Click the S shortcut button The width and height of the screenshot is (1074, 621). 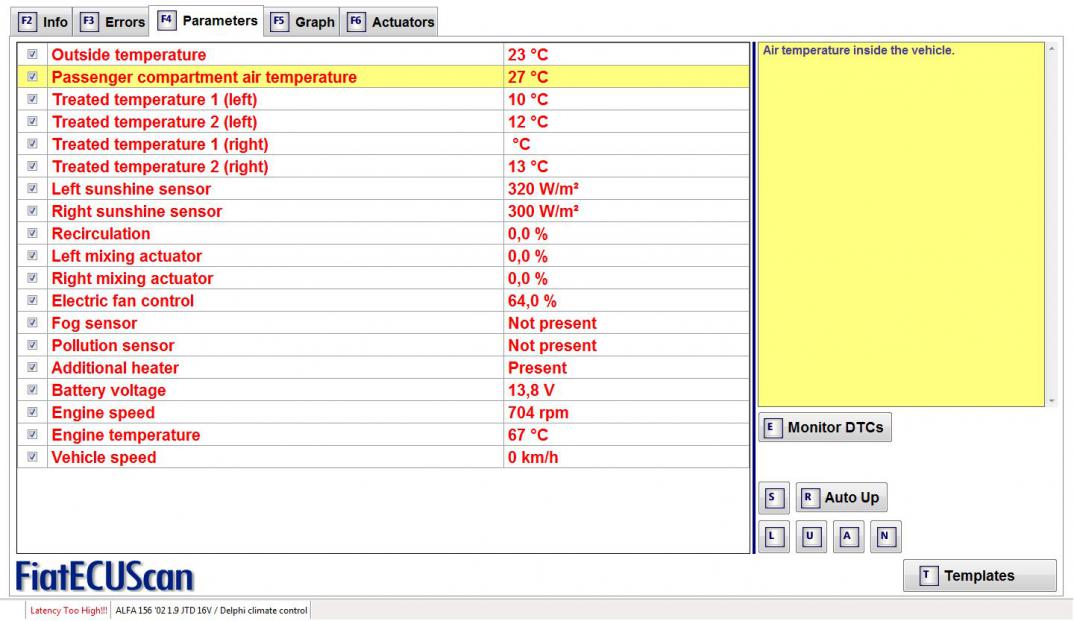(771, 497)
